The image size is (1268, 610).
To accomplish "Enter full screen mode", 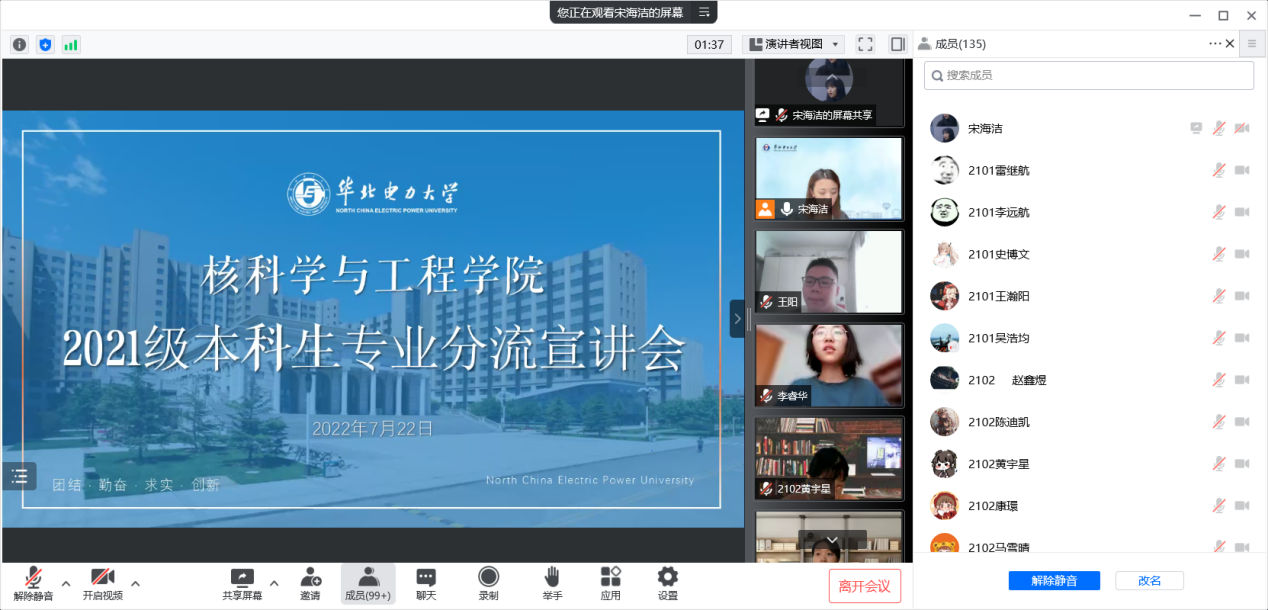I will [x=865, y=44].
